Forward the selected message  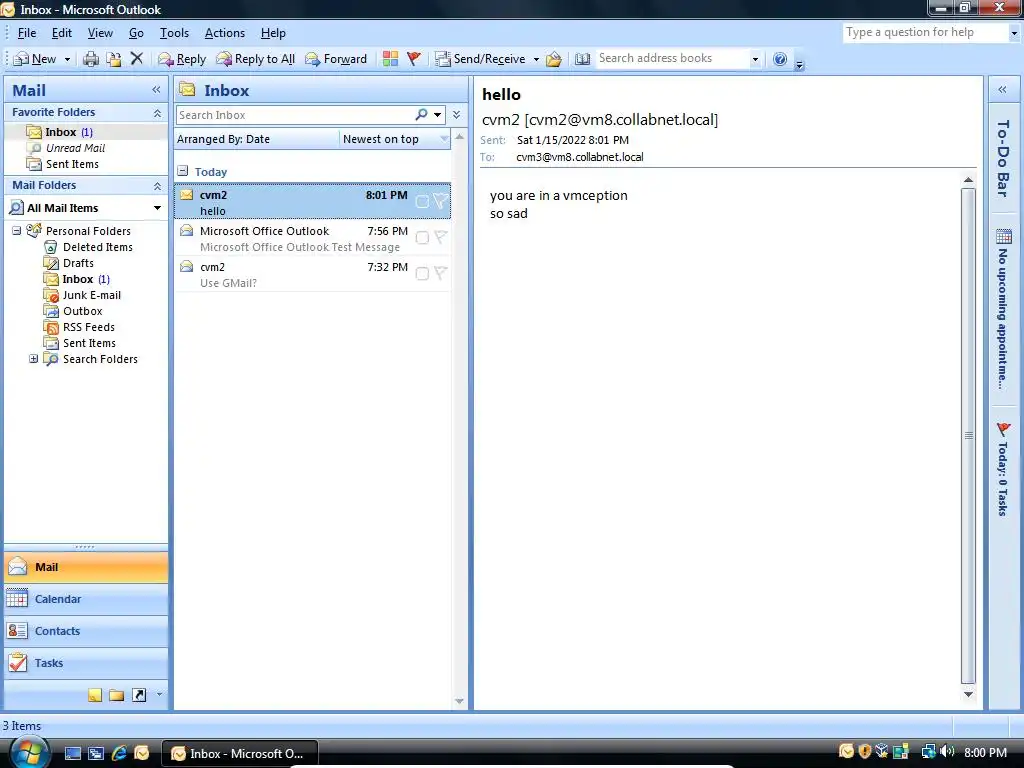pos(336,59)
